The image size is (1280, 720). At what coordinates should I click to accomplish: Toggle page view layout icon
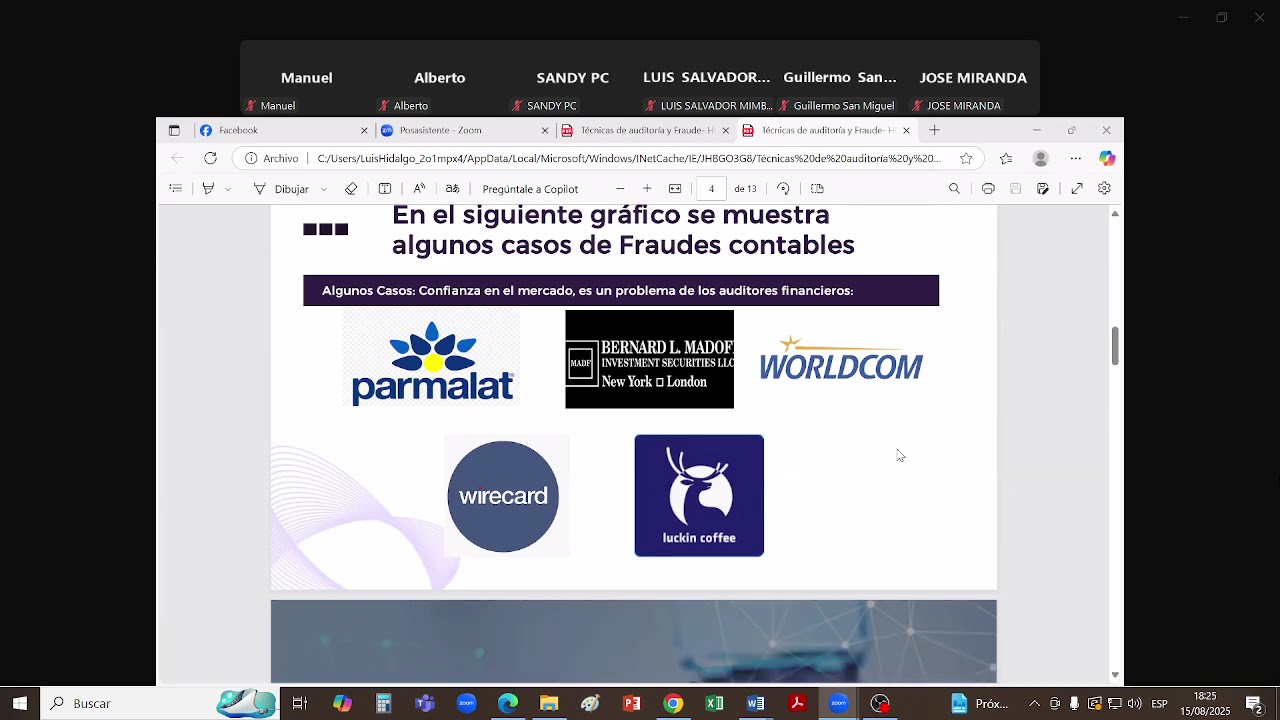point(817,188)
